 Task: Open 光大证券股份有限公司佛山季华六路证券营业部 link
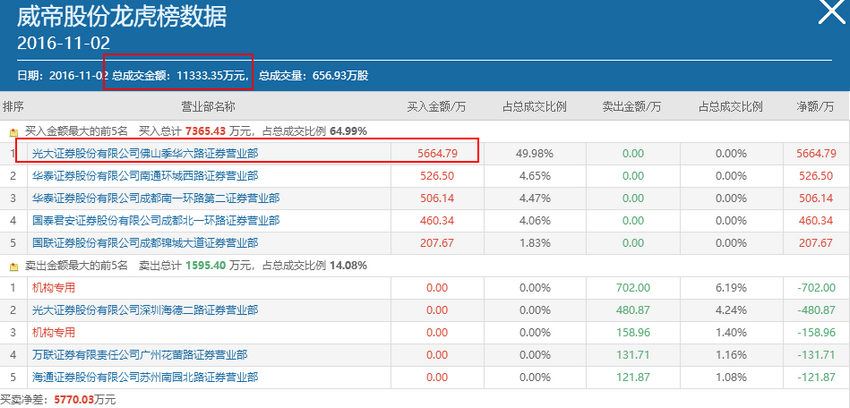145,154
